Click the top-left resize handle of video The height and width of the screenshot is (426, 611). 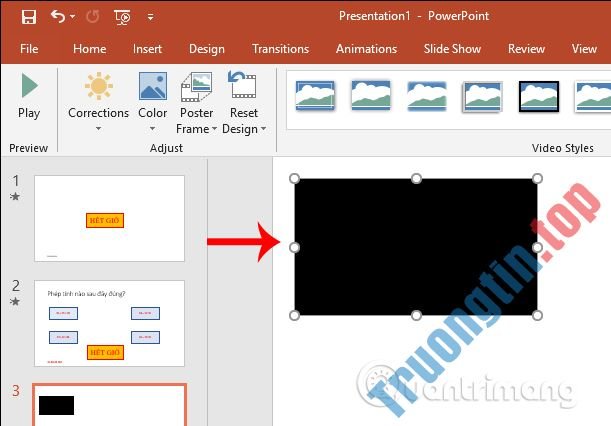[x=295, y=179]
